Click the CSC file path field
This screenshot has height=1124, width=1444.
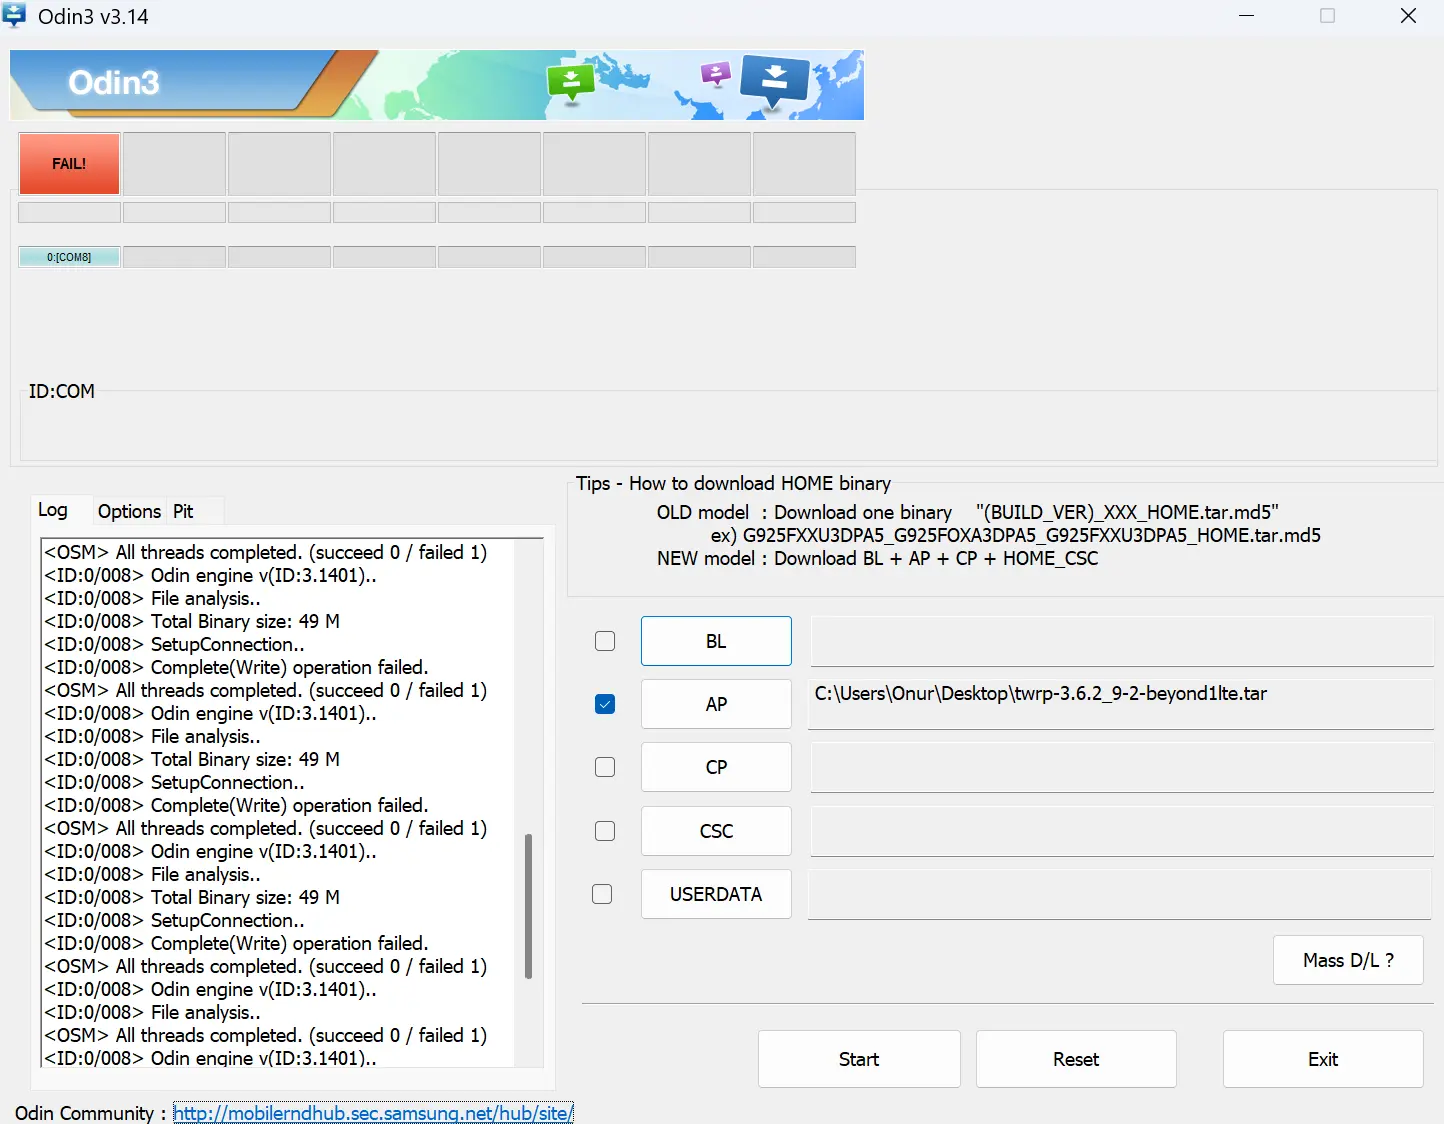pos(1122,831)
